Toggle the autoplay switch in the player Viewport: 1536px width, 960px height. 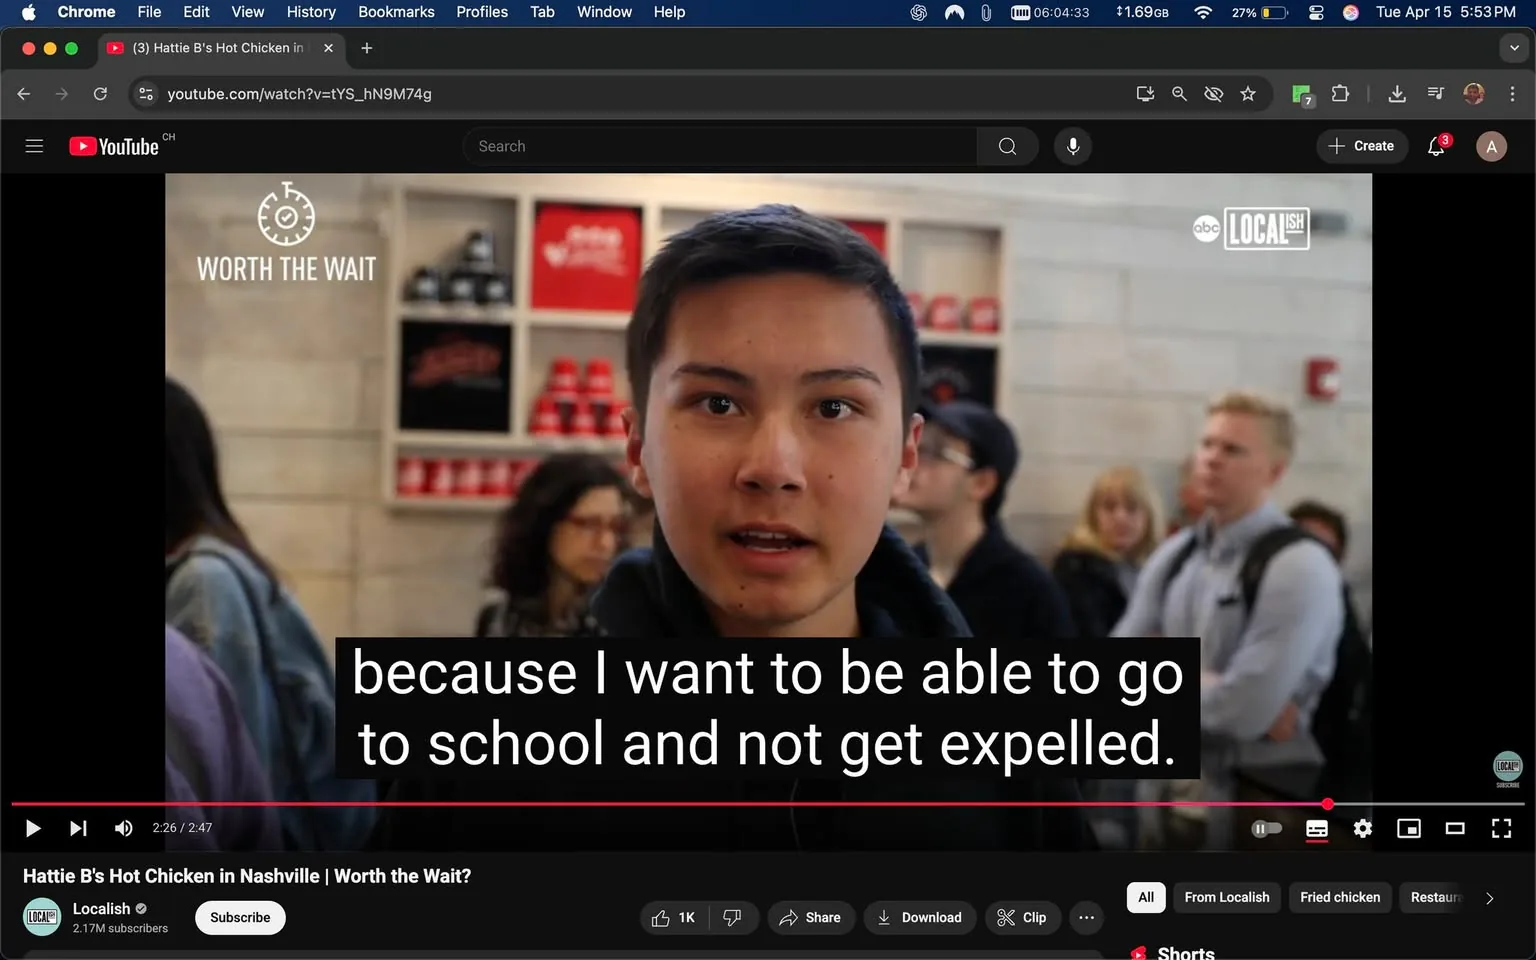[x=1267, y=828]
